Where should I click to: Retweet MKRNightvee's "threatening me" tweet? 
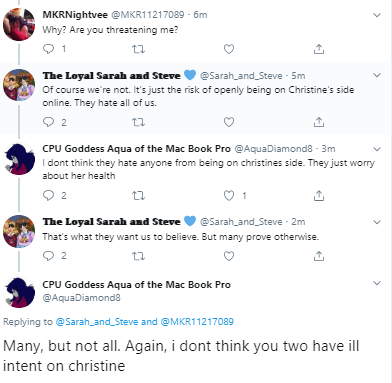[138, 49]
